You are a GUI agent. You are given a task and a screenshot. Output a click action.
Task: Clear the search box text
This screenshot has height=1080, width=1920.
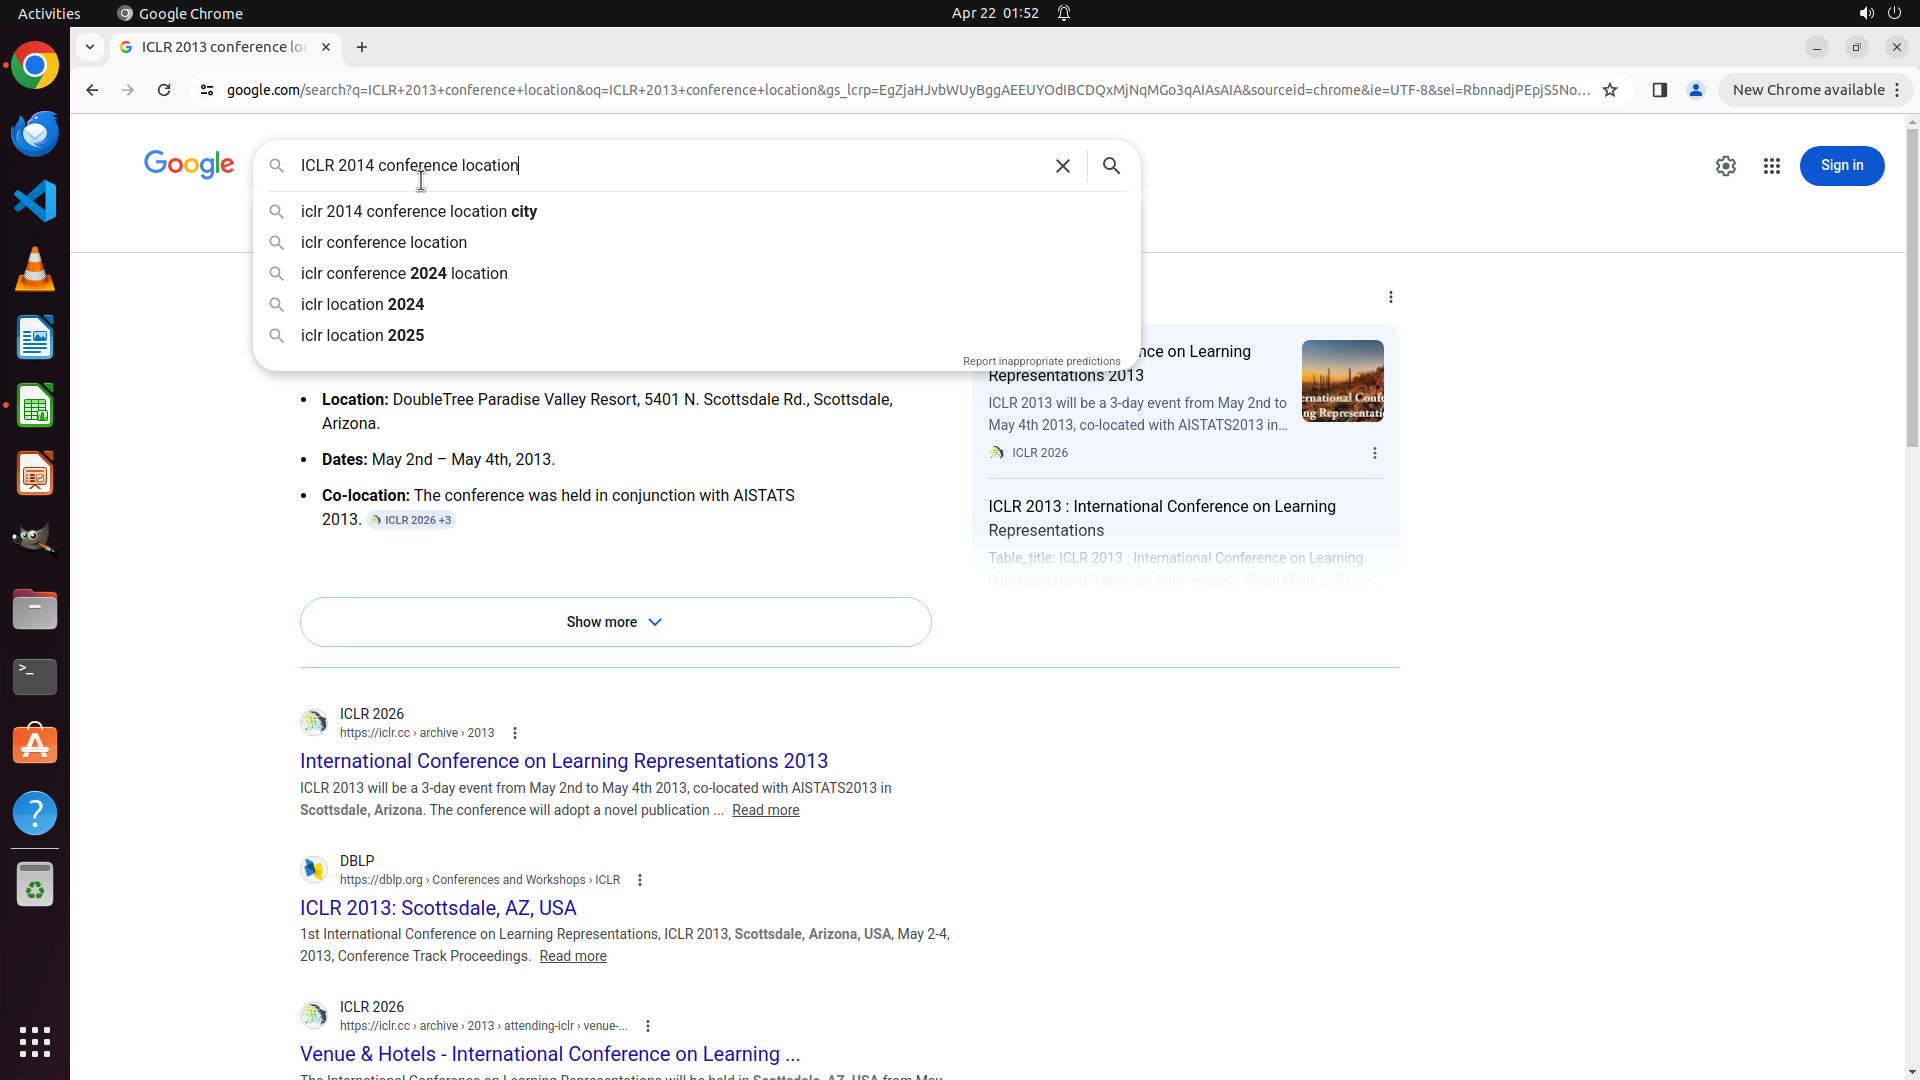pyautogui.click(x=1062, y=166)
